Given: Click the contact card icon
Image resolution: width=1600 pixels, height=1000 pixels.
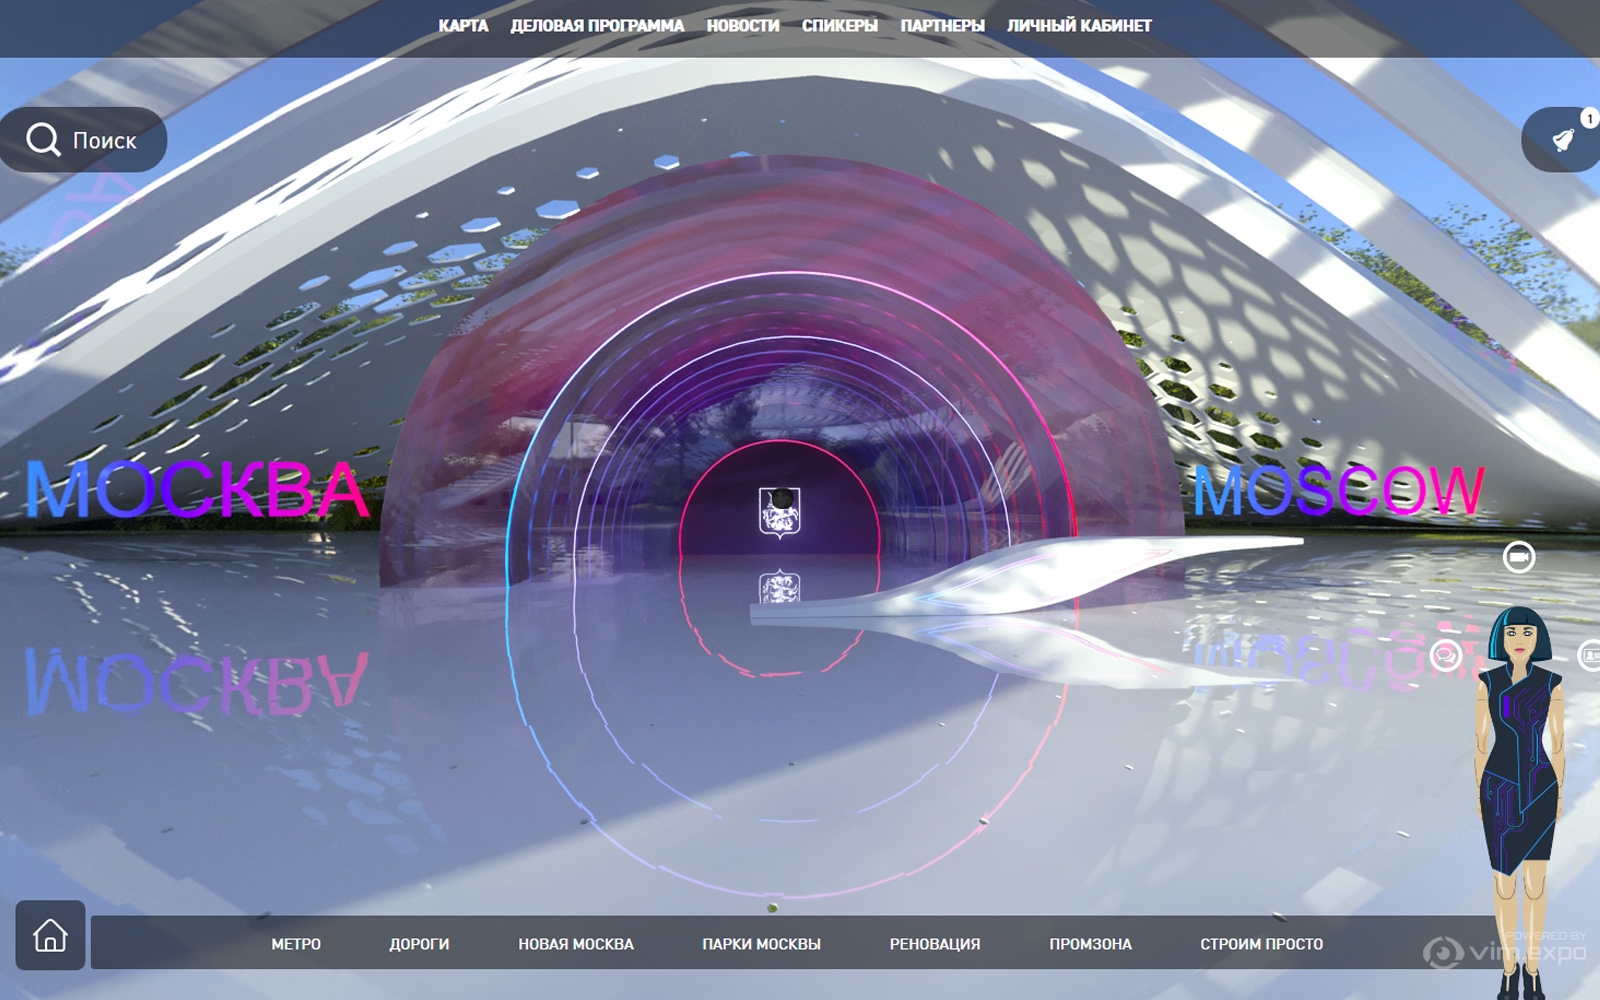Looking at the screenshot, I should (x=1589, y=656).
